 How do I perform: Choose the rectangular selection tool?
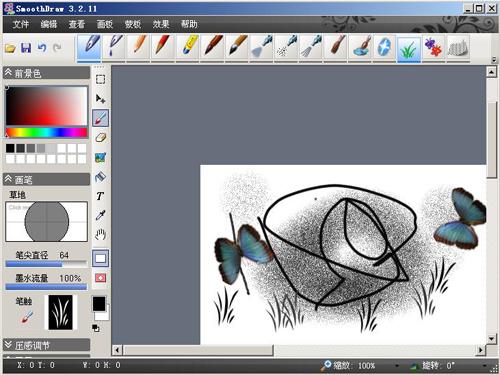point(100,79)
